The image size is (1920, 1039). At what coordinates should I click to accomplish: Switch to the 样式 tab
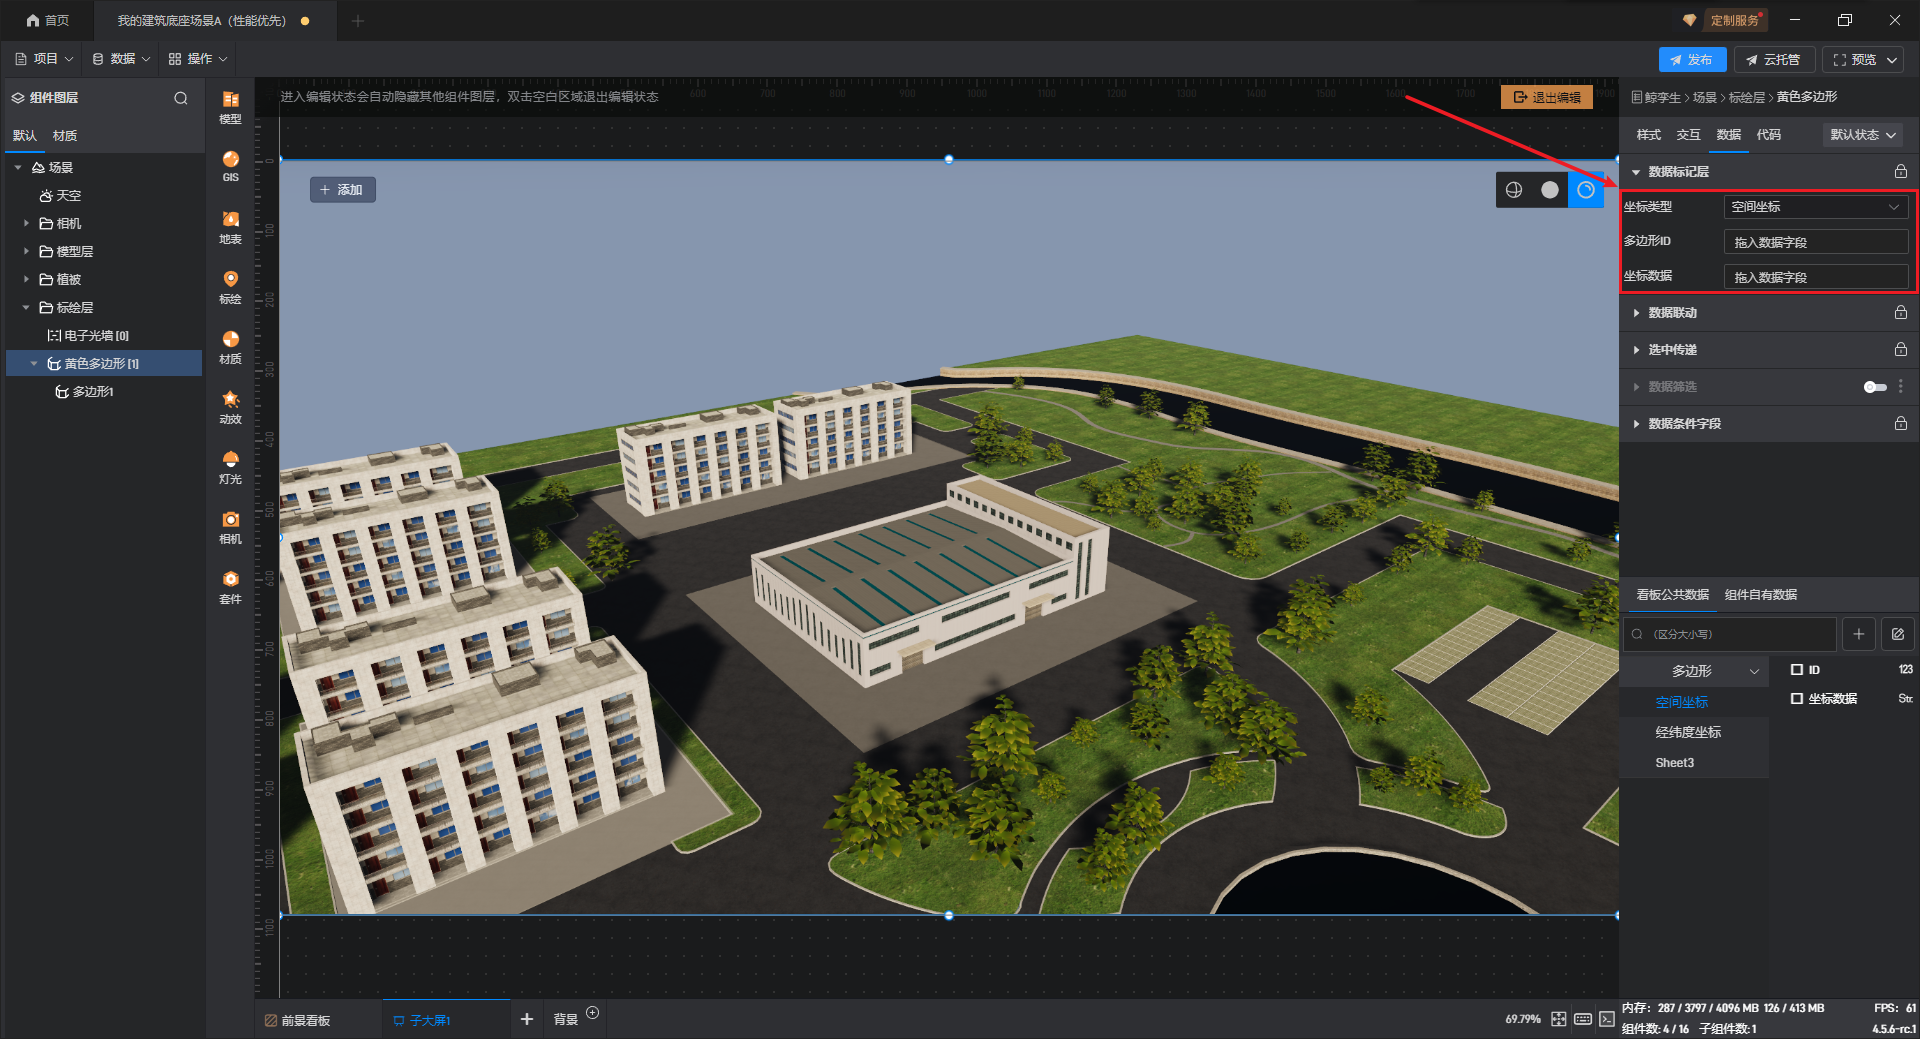(1648, 135)
